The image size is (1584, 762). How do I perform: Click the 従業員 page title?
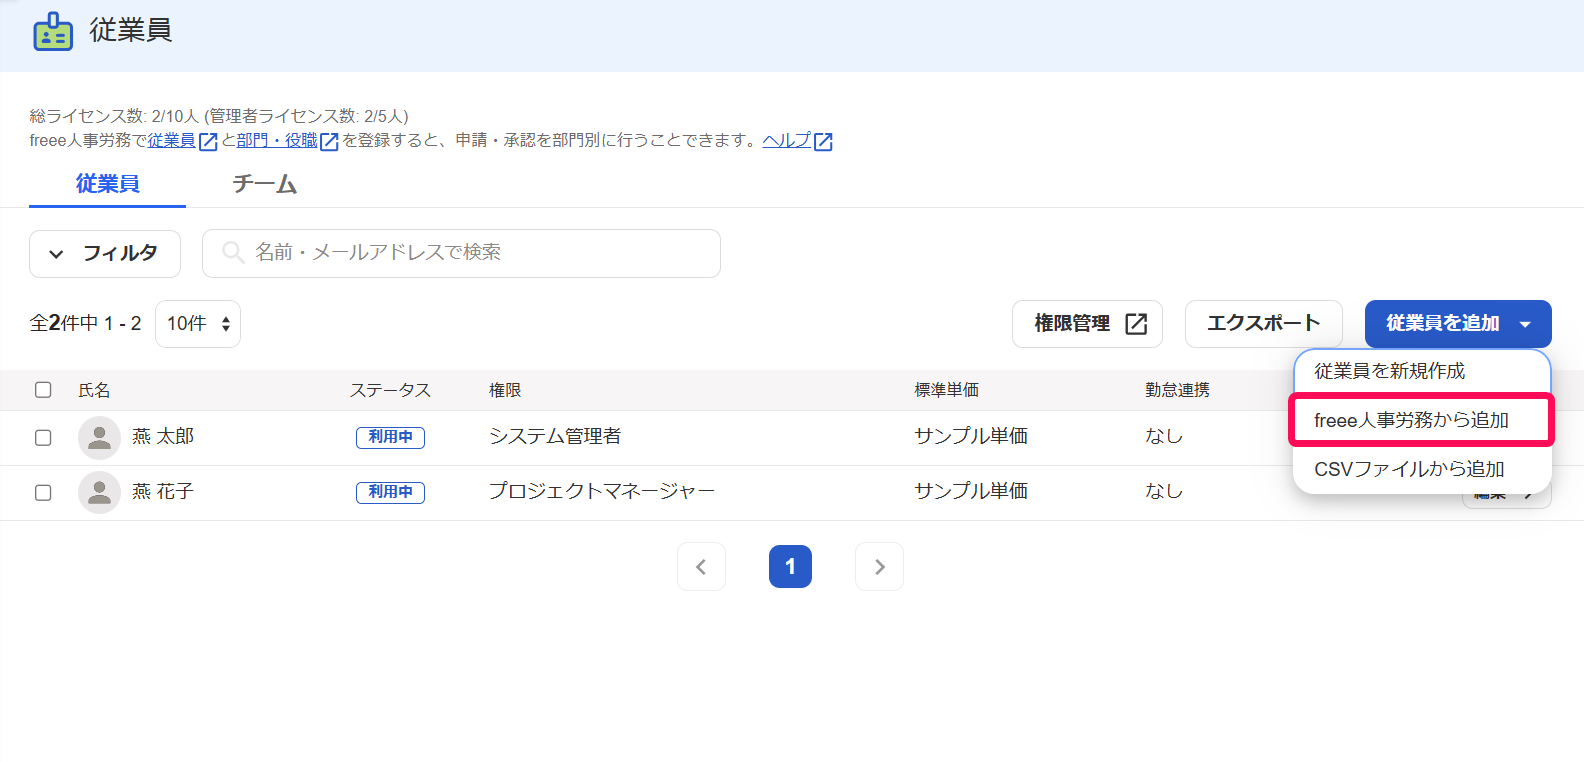tap(131, 31)
